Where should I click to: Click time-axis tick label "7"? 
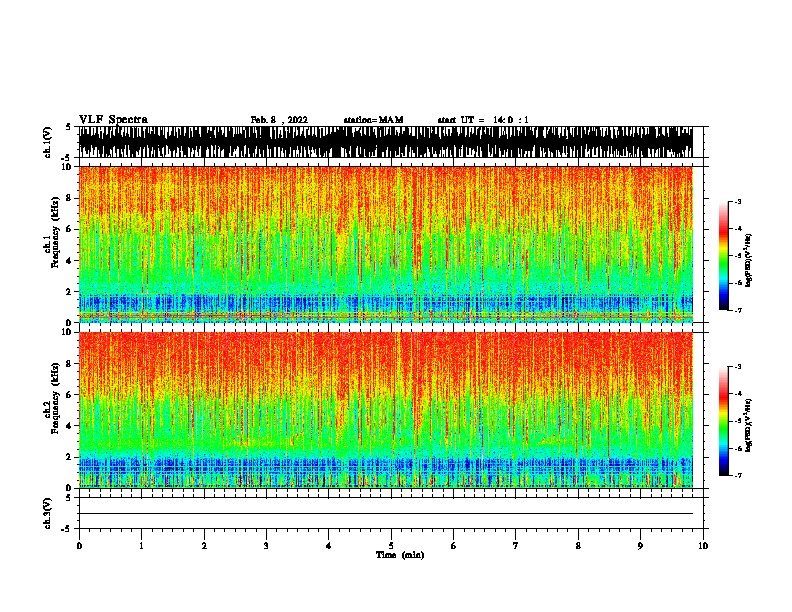[516, 545]
